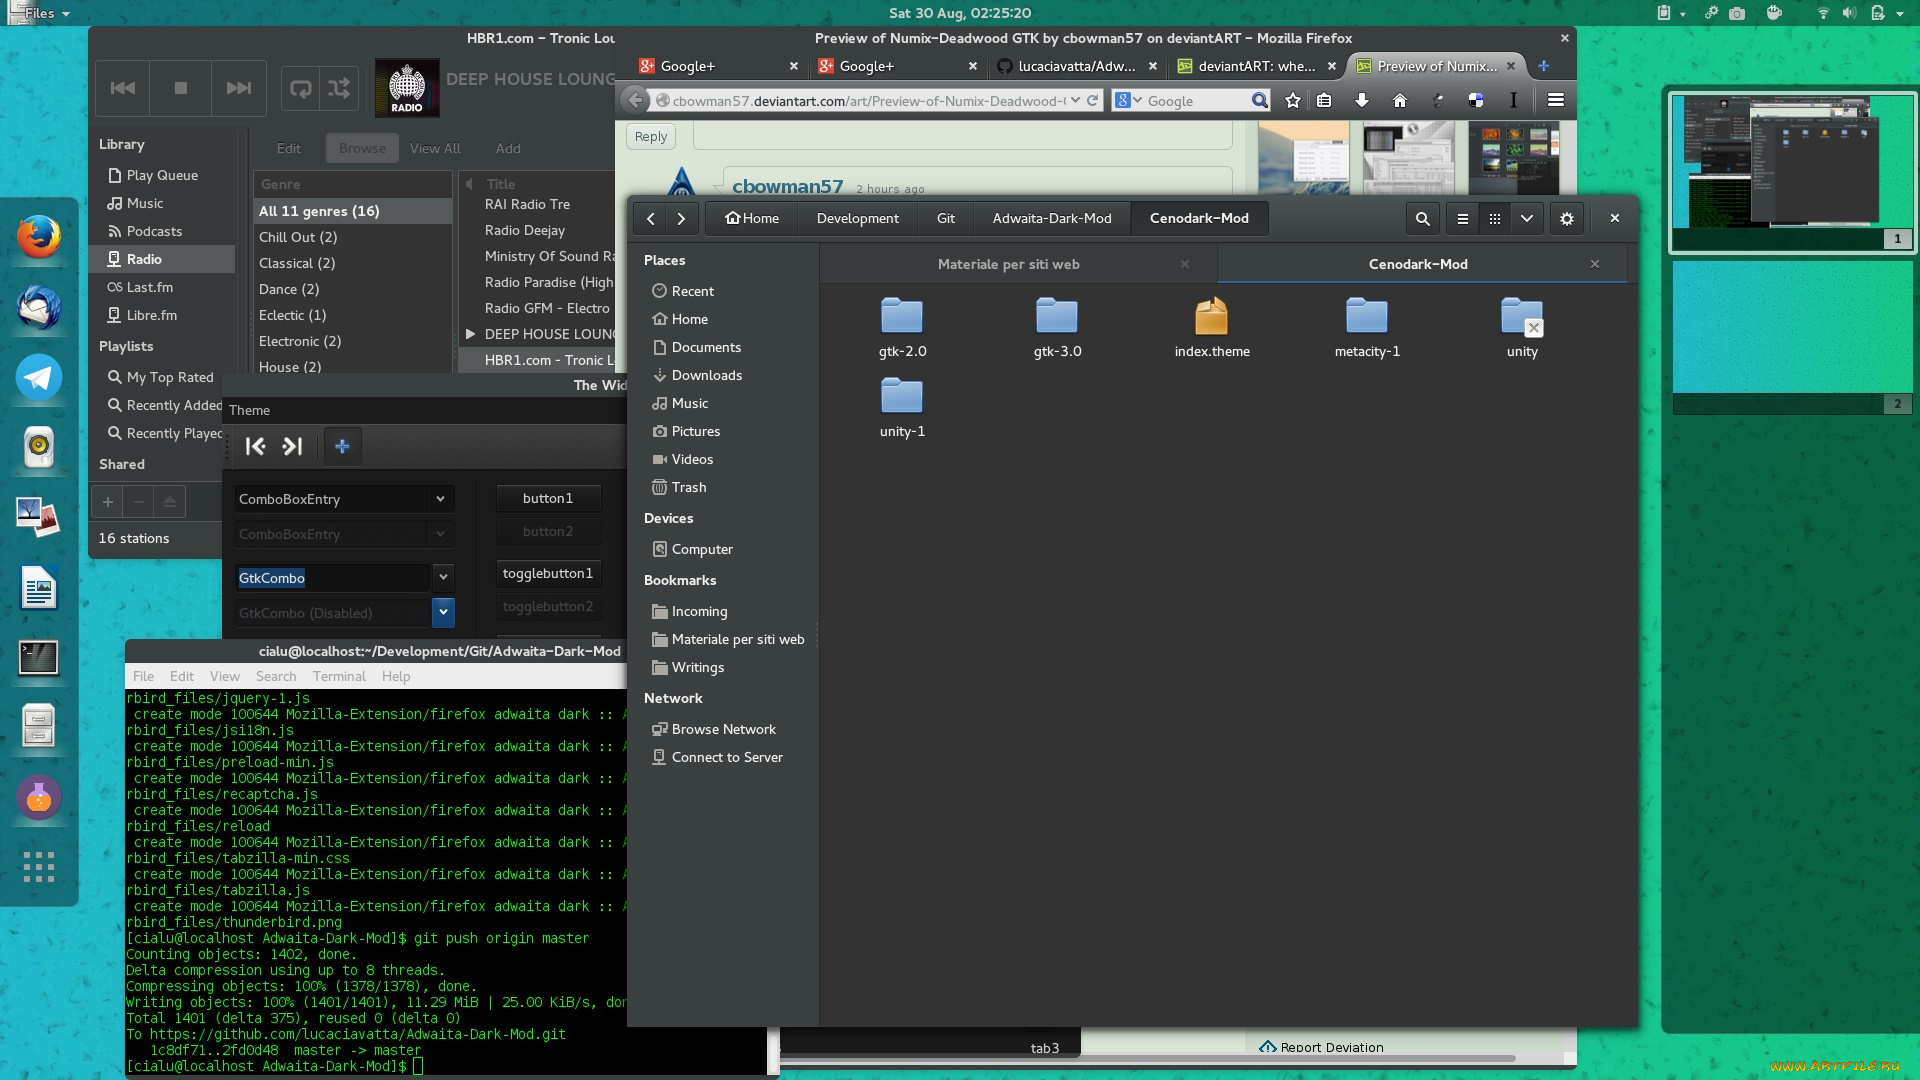Toggle the togglebutton2 button state

tap(547, 607)
